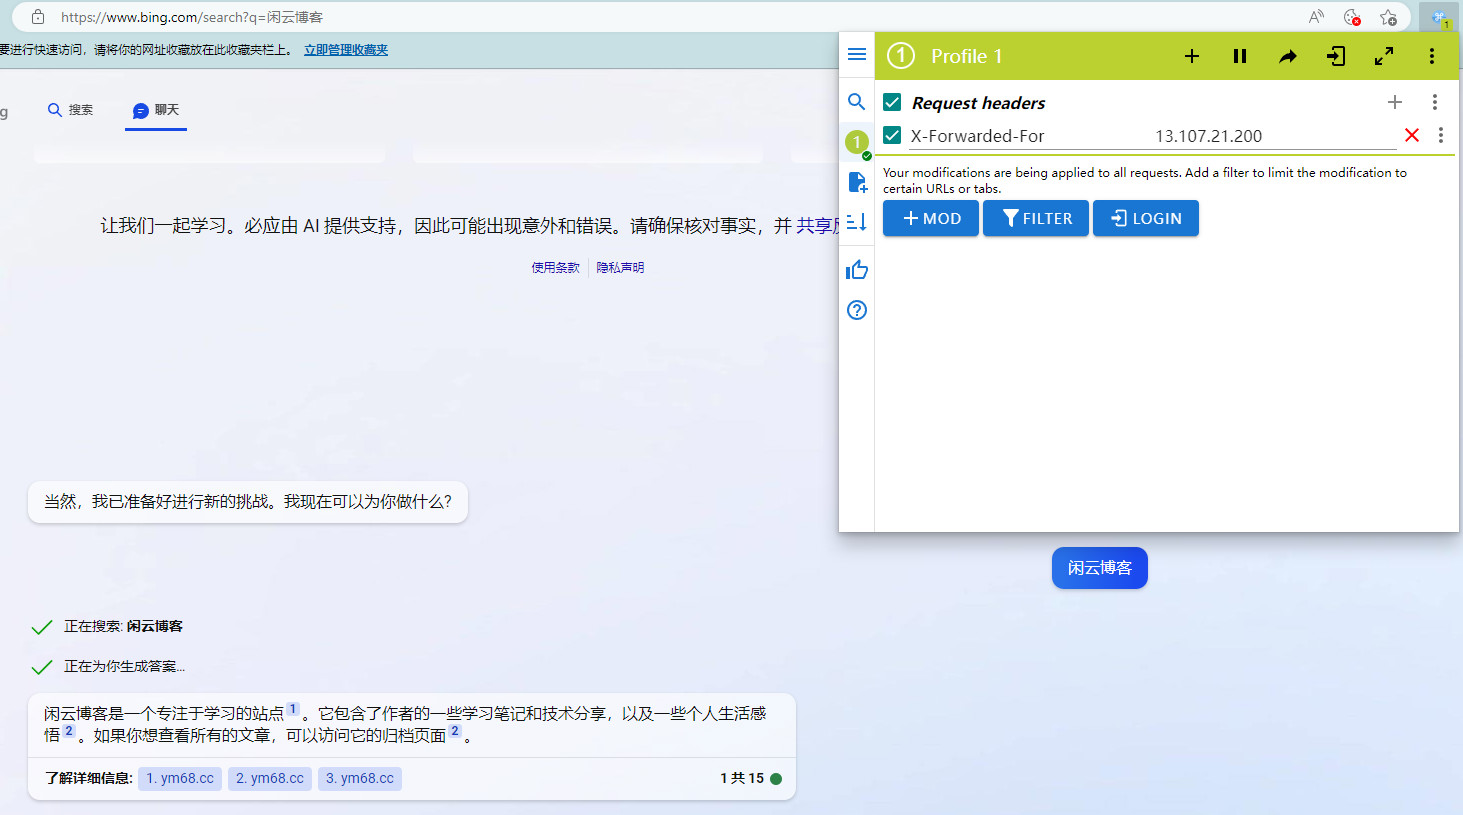Click the thumbs up feedback icon
Screen dimensions: 1463x815
pyautogui.click(x=857, y=270)
